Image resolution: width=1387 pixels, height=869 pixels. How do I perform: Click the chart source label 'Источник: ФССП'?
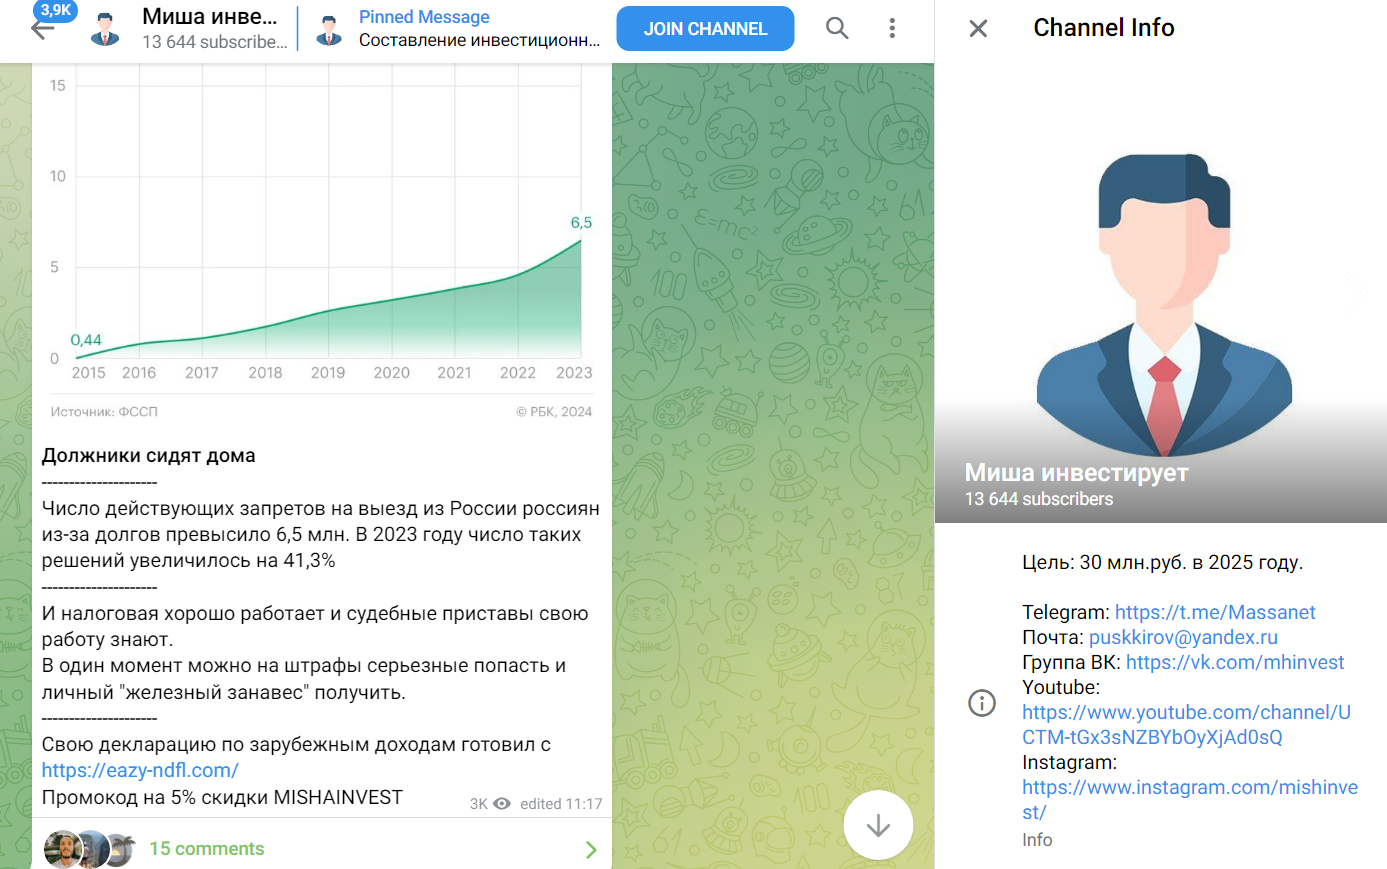(x=104, y=411)
